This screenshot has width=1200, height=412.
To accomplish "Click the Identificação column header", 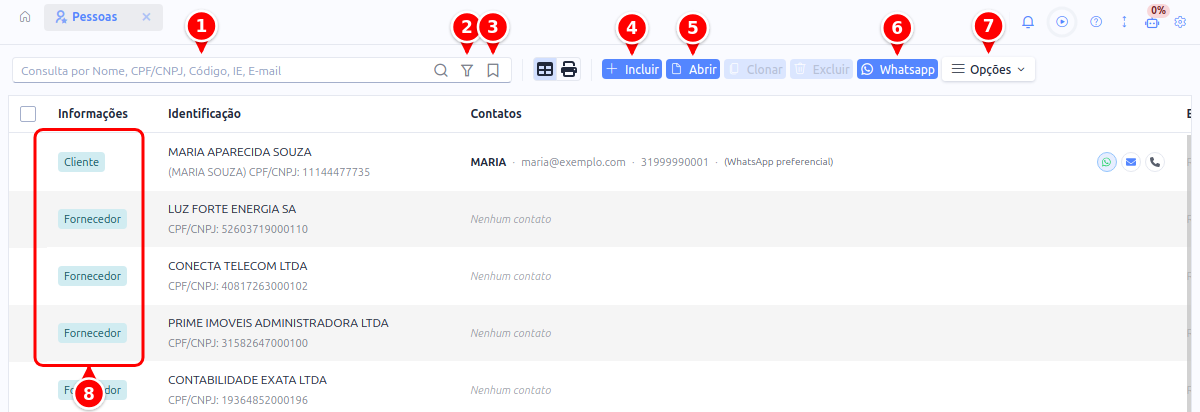I will click(204, 114).
